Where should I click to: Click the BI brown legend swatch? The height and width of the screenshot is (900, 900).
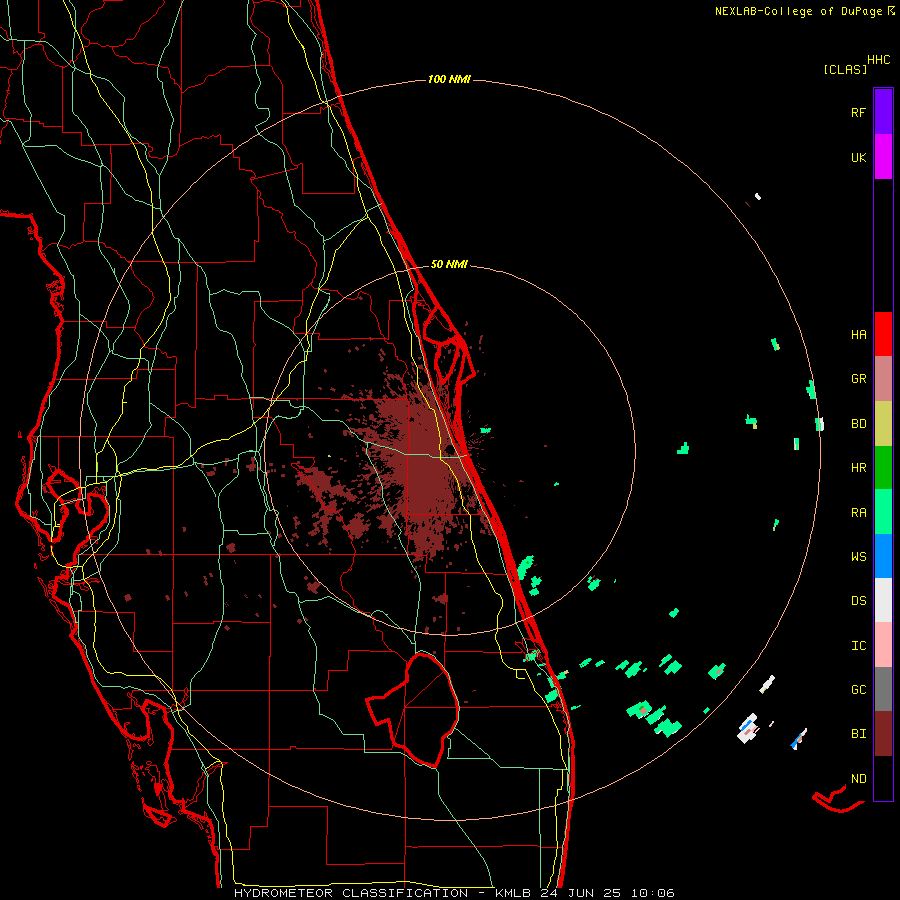(883, 734)
